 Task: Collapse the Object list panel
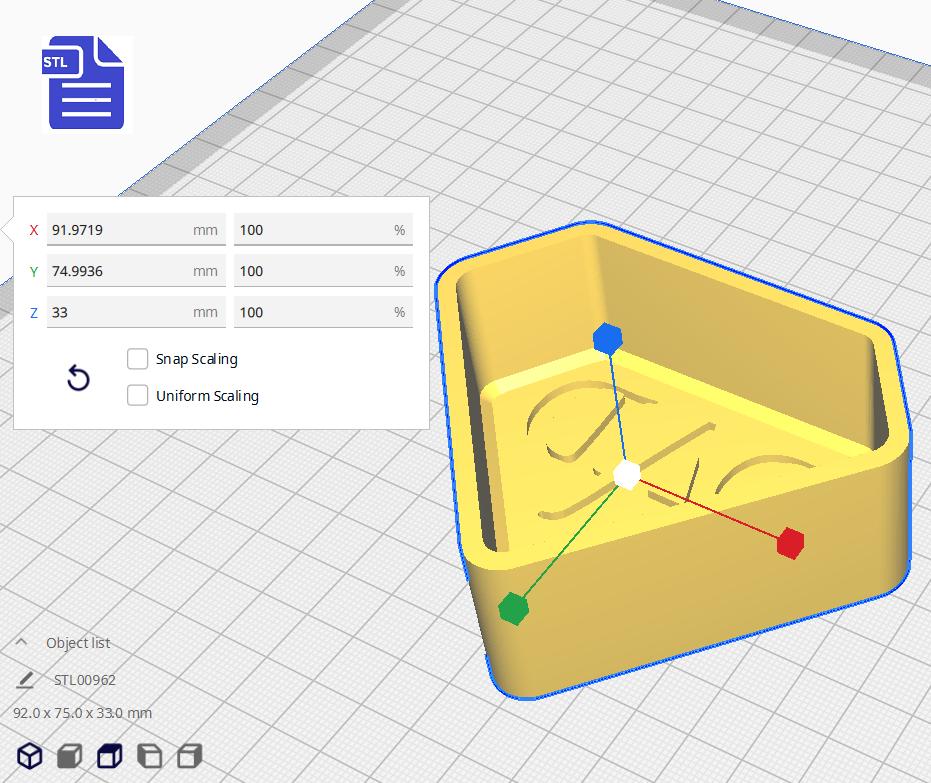pyautogui.click(x=22, y=643)
